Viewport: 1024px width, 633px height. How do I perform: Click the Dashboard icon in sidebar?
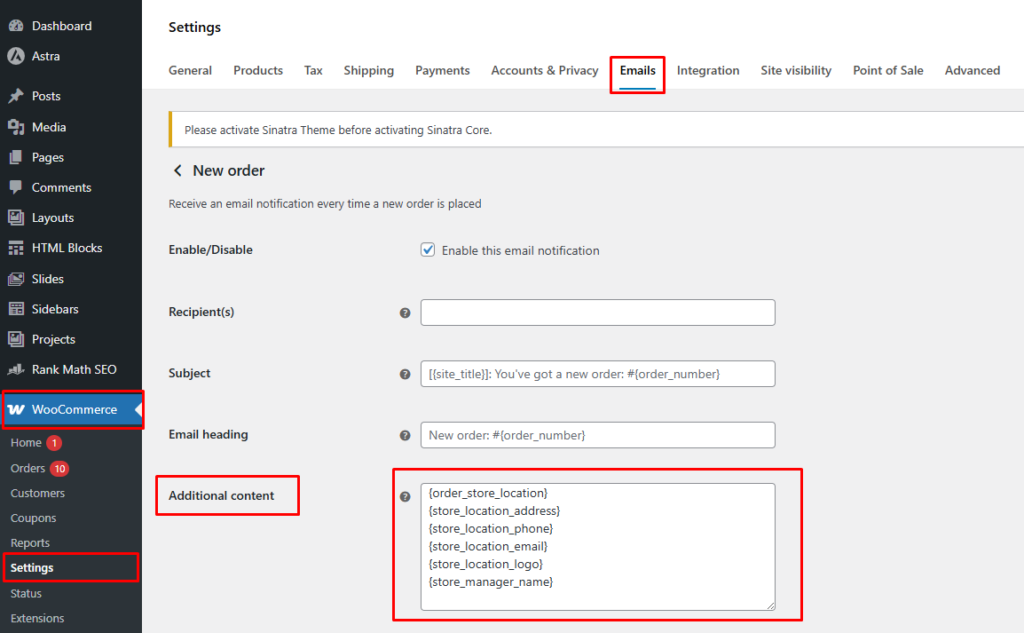[16, 26]
